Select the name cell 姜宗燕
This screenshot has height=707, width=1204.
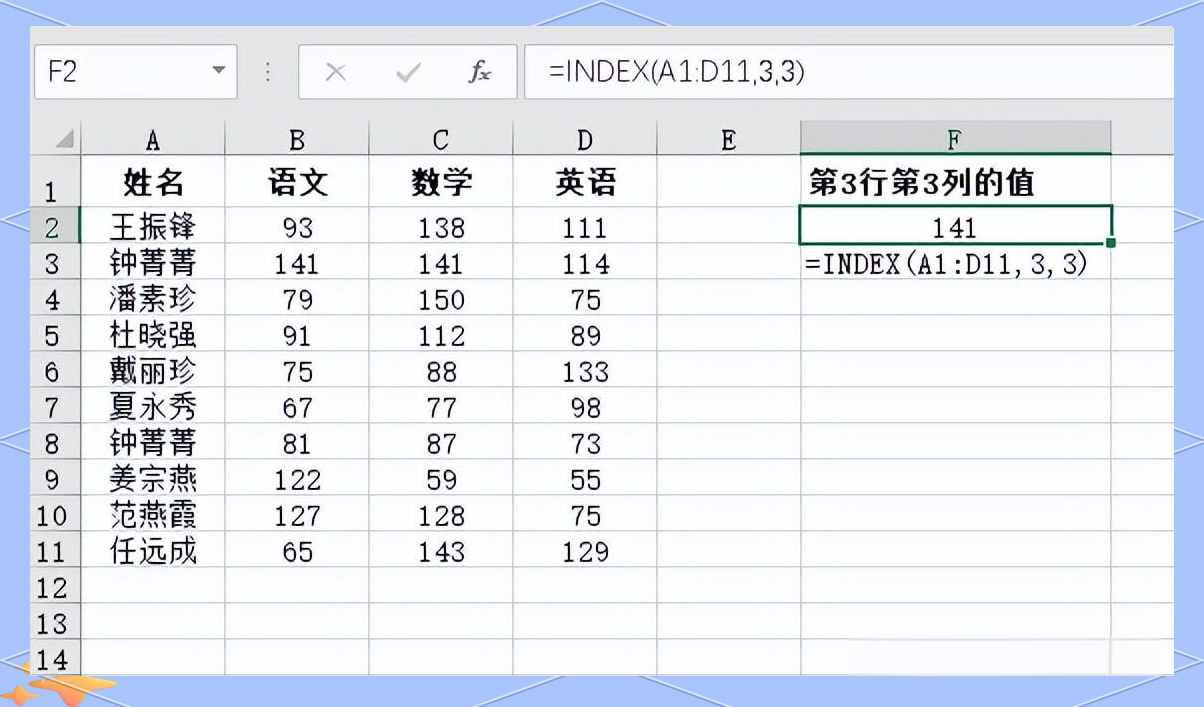point(153,479)
